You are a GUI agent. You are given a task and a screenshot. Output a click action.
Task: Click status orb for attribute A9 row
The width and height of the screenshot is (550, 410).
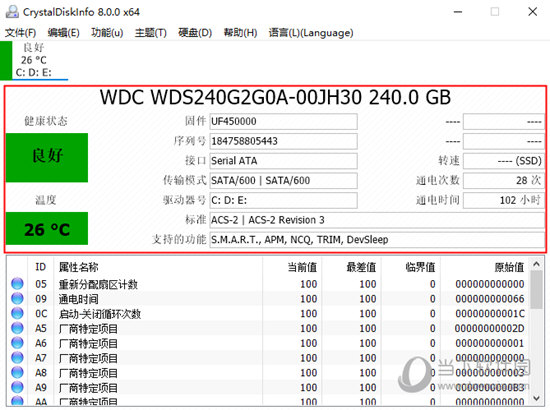pos(17,387)
